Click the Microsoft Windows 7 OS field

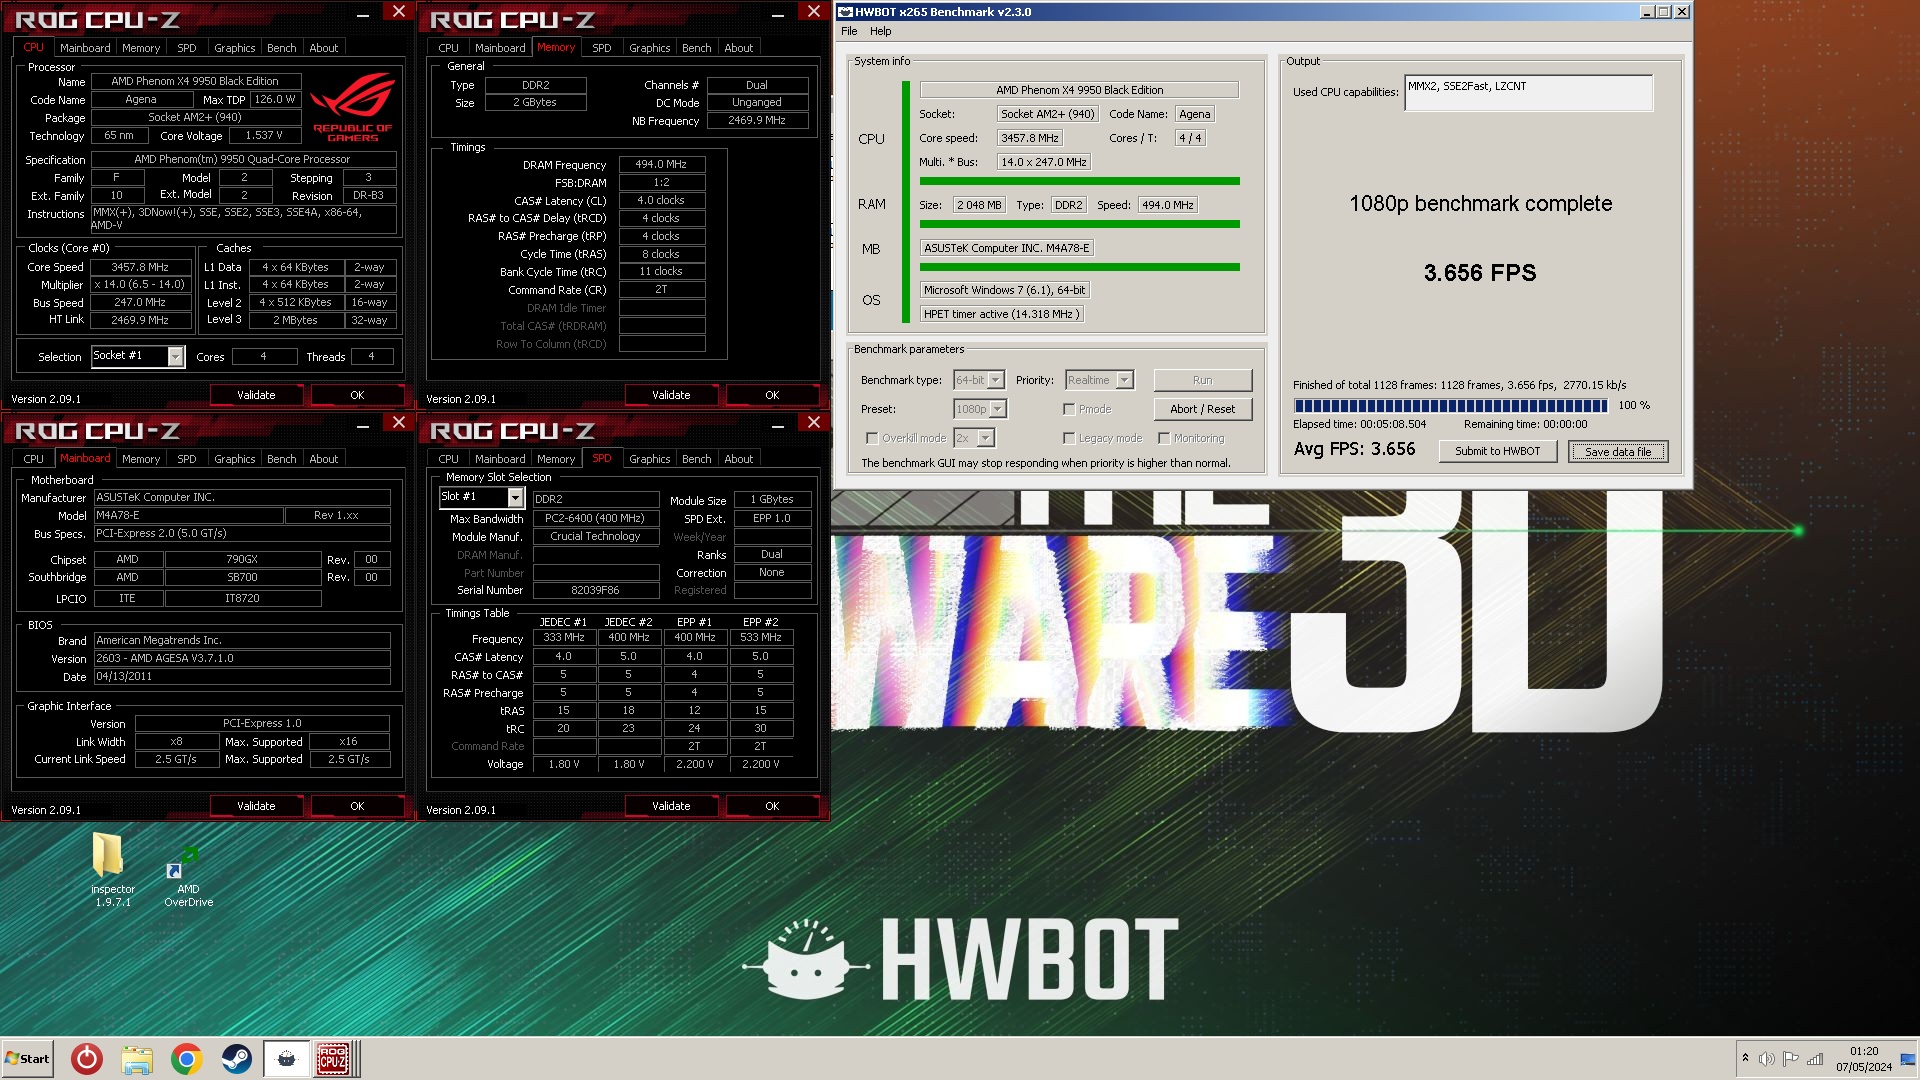(x=1004, y=290)
